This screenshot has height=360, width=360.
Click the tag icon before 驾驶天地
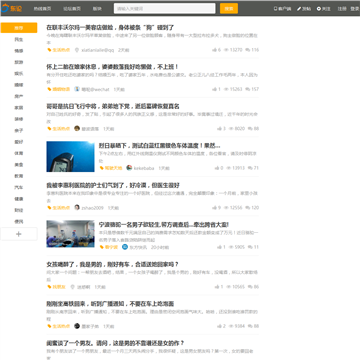(102, 168)
